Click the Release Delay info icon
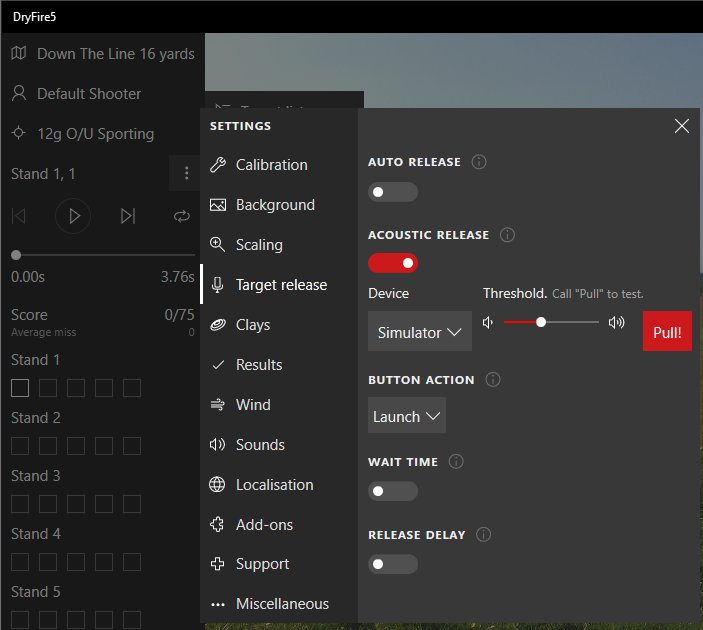This screenshot has width=703, height=630. point(484,535)
